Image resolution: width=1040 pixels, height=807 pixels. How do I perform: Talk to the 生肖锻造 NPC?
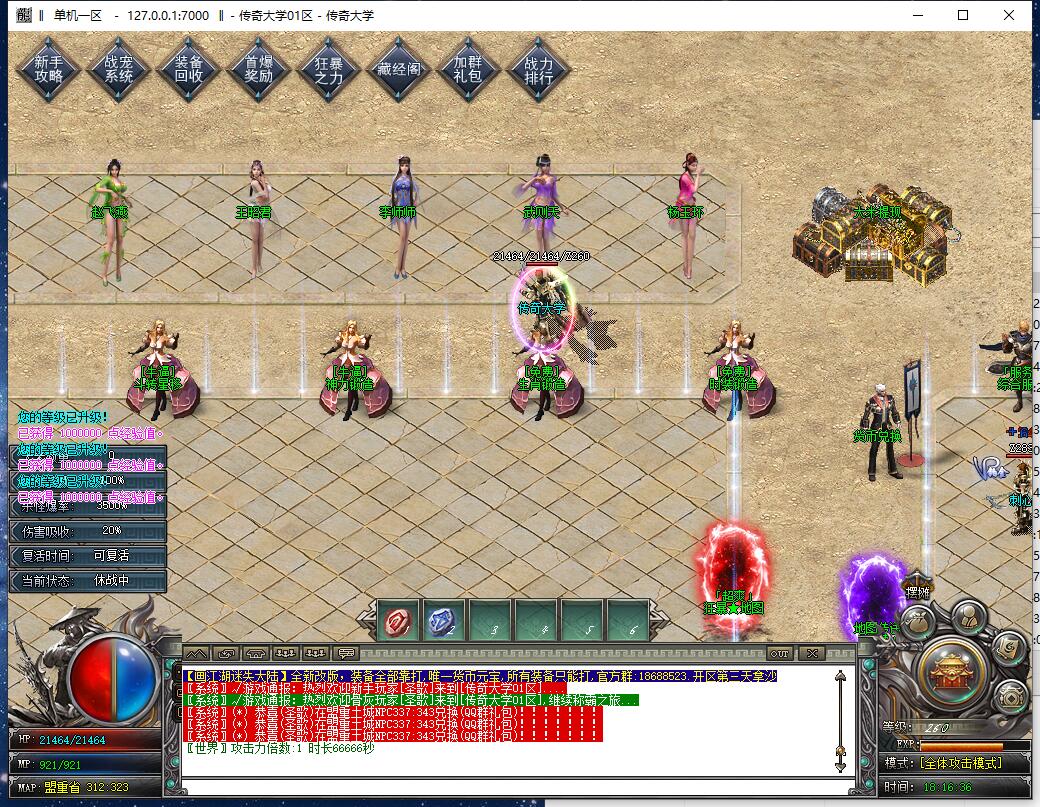(x=544, y=383)
